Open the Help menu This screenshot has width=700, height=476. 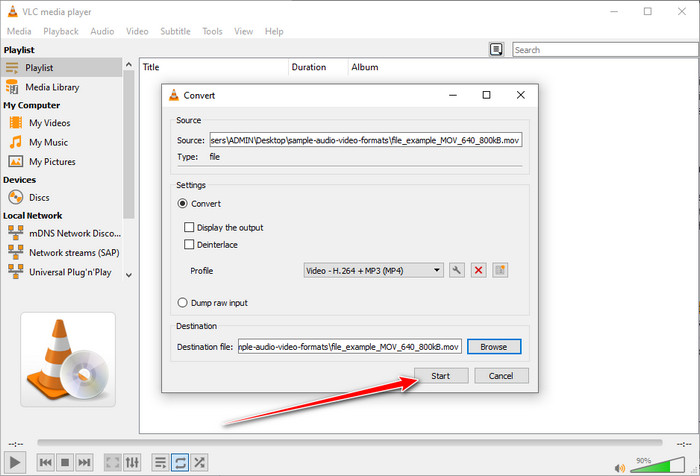pyautogui.click(x=274, y=31)
